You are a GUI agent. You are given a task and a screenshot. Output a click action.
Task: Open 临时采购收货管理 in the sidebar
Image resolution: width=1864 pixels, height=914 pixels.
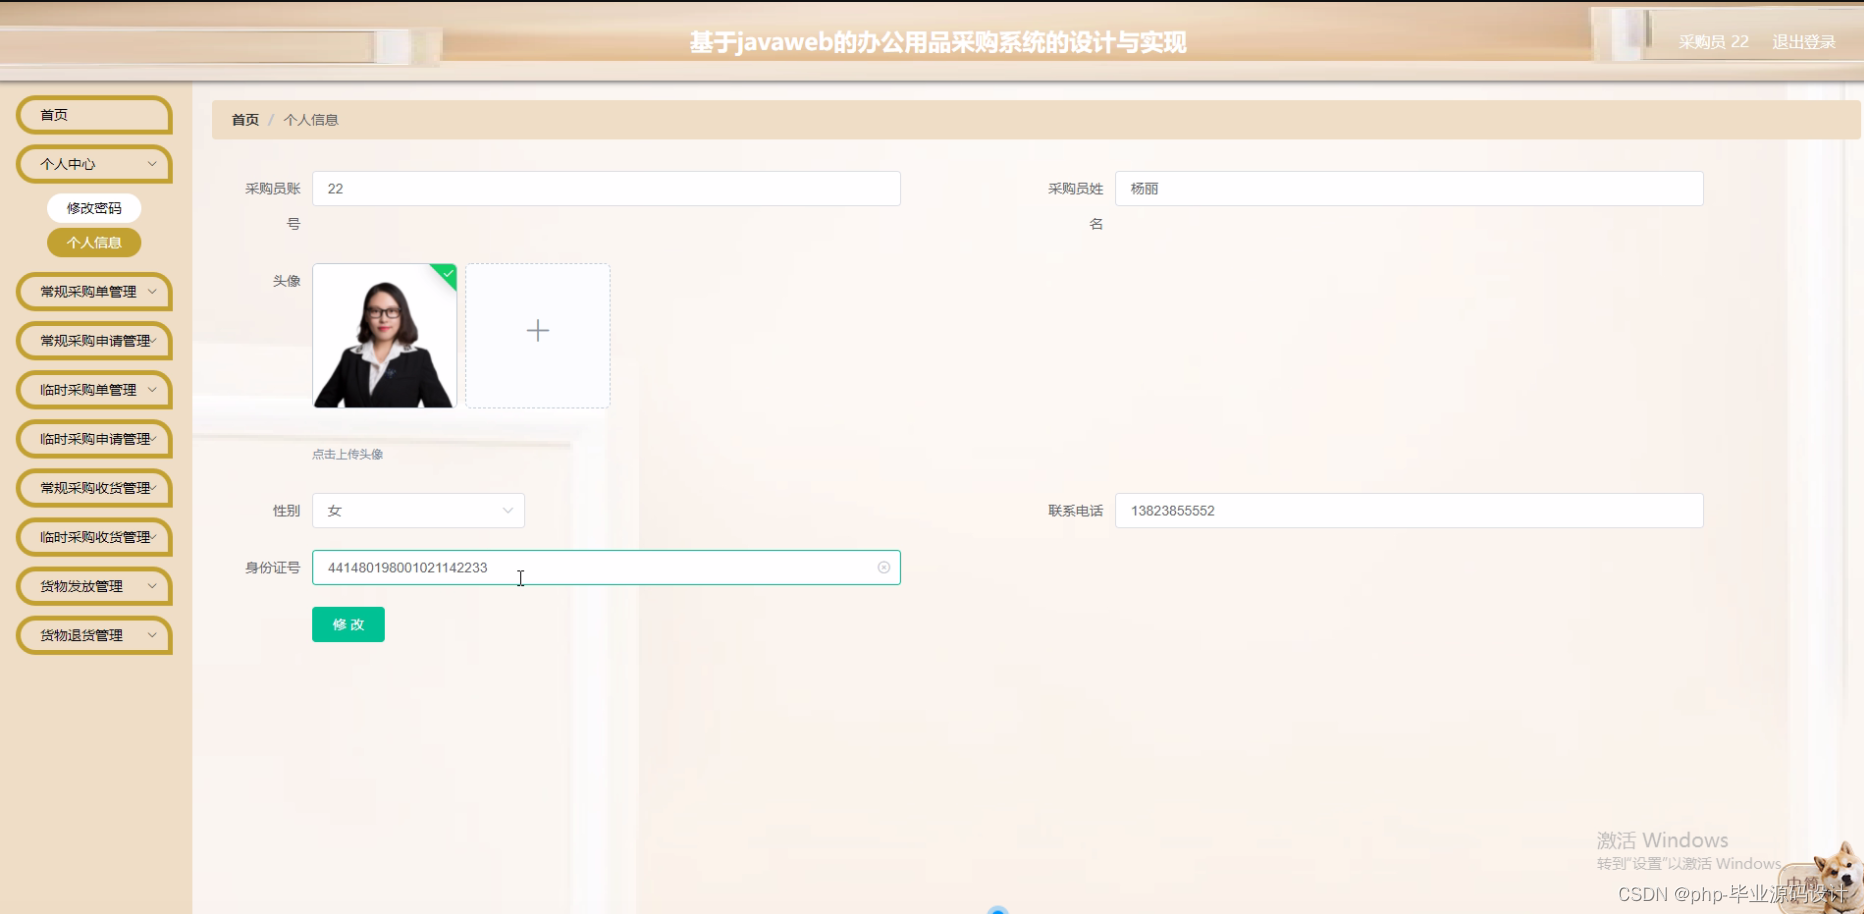pos(93,537)
